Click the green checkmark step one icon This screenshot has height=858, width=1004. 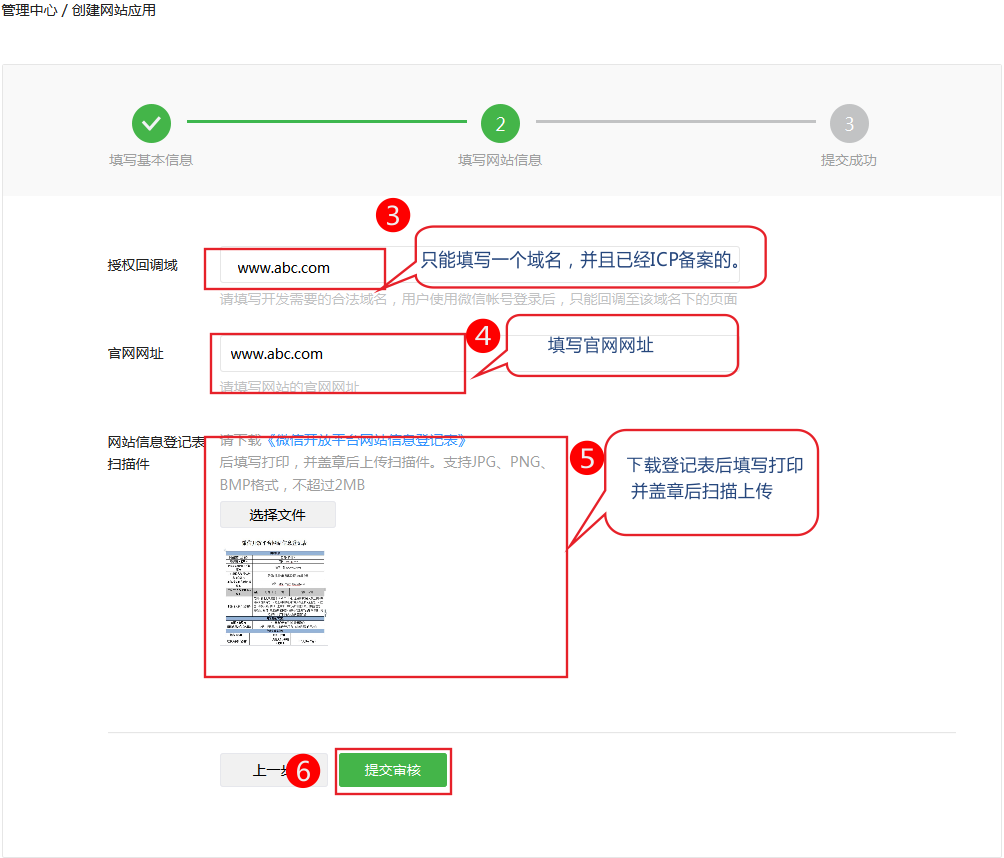click(x=151, y=124)
